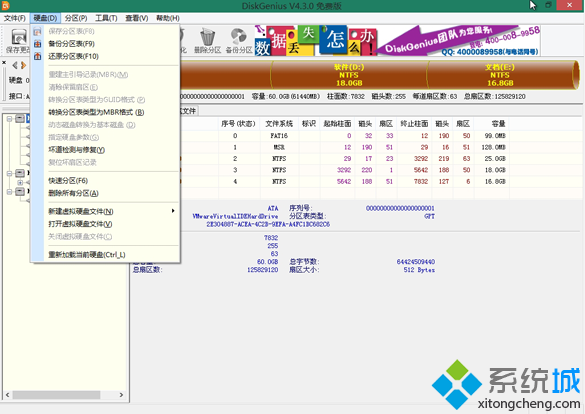Click the 终止柱面 column header

[414, 124]
